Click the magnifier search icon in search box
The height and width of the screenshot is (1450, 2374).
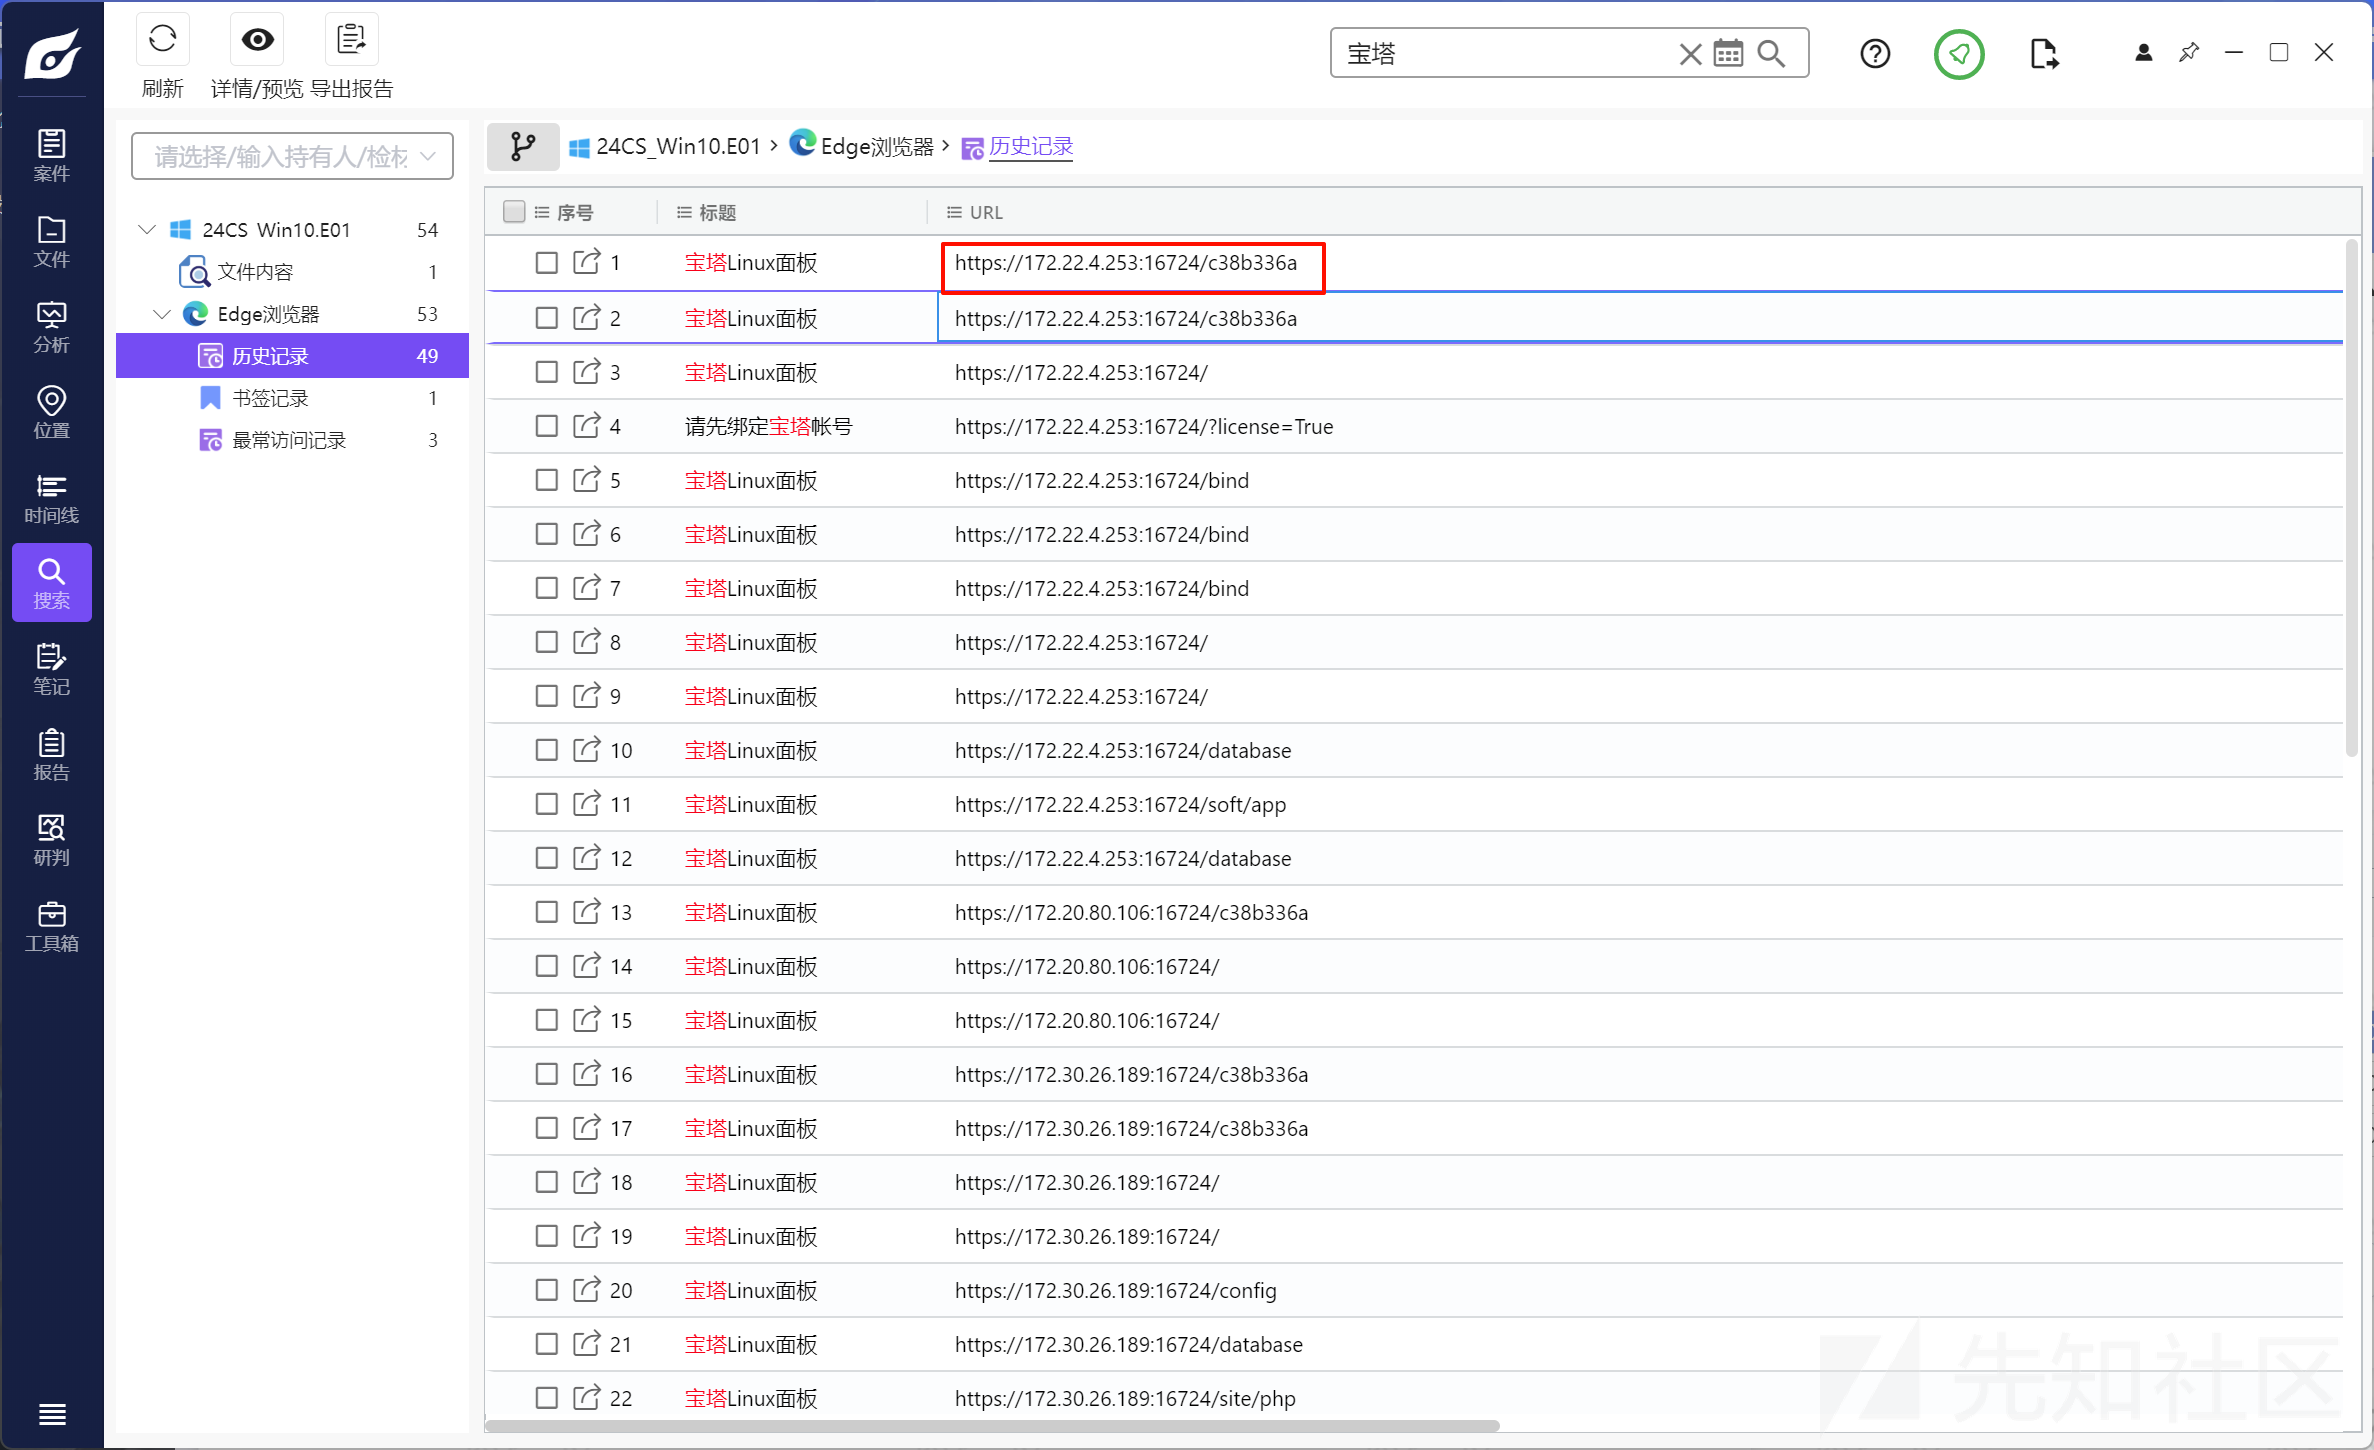(1771, 53)
